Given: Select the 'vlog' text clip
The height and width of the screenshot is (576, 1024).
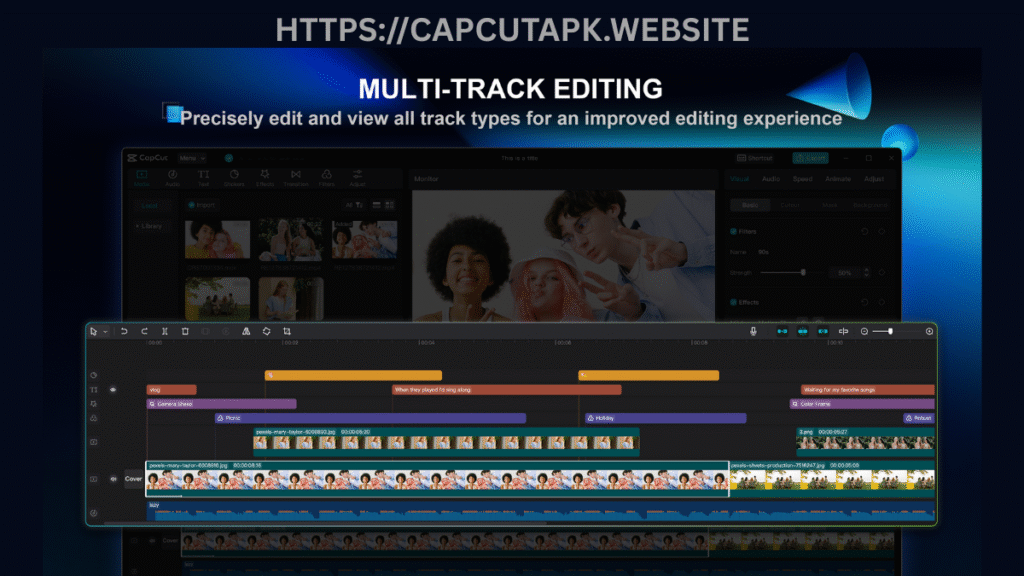Looking at the screenshot, I should point(172,390).
